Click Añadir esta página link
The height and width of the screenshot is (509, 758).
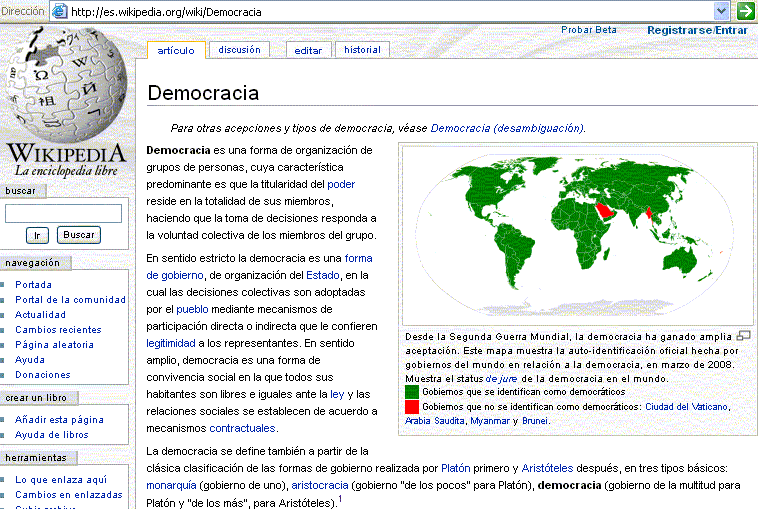click(x=59, y=420)
